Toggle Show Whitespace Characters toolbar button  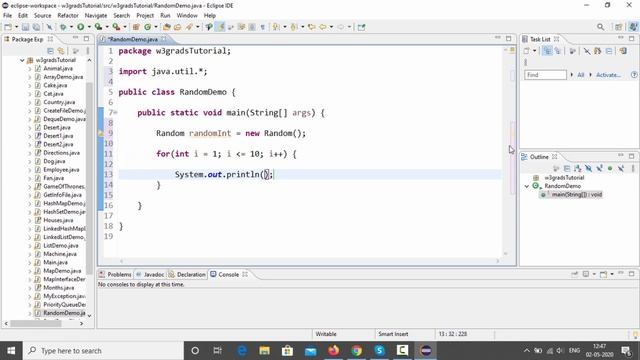point(262,27)
